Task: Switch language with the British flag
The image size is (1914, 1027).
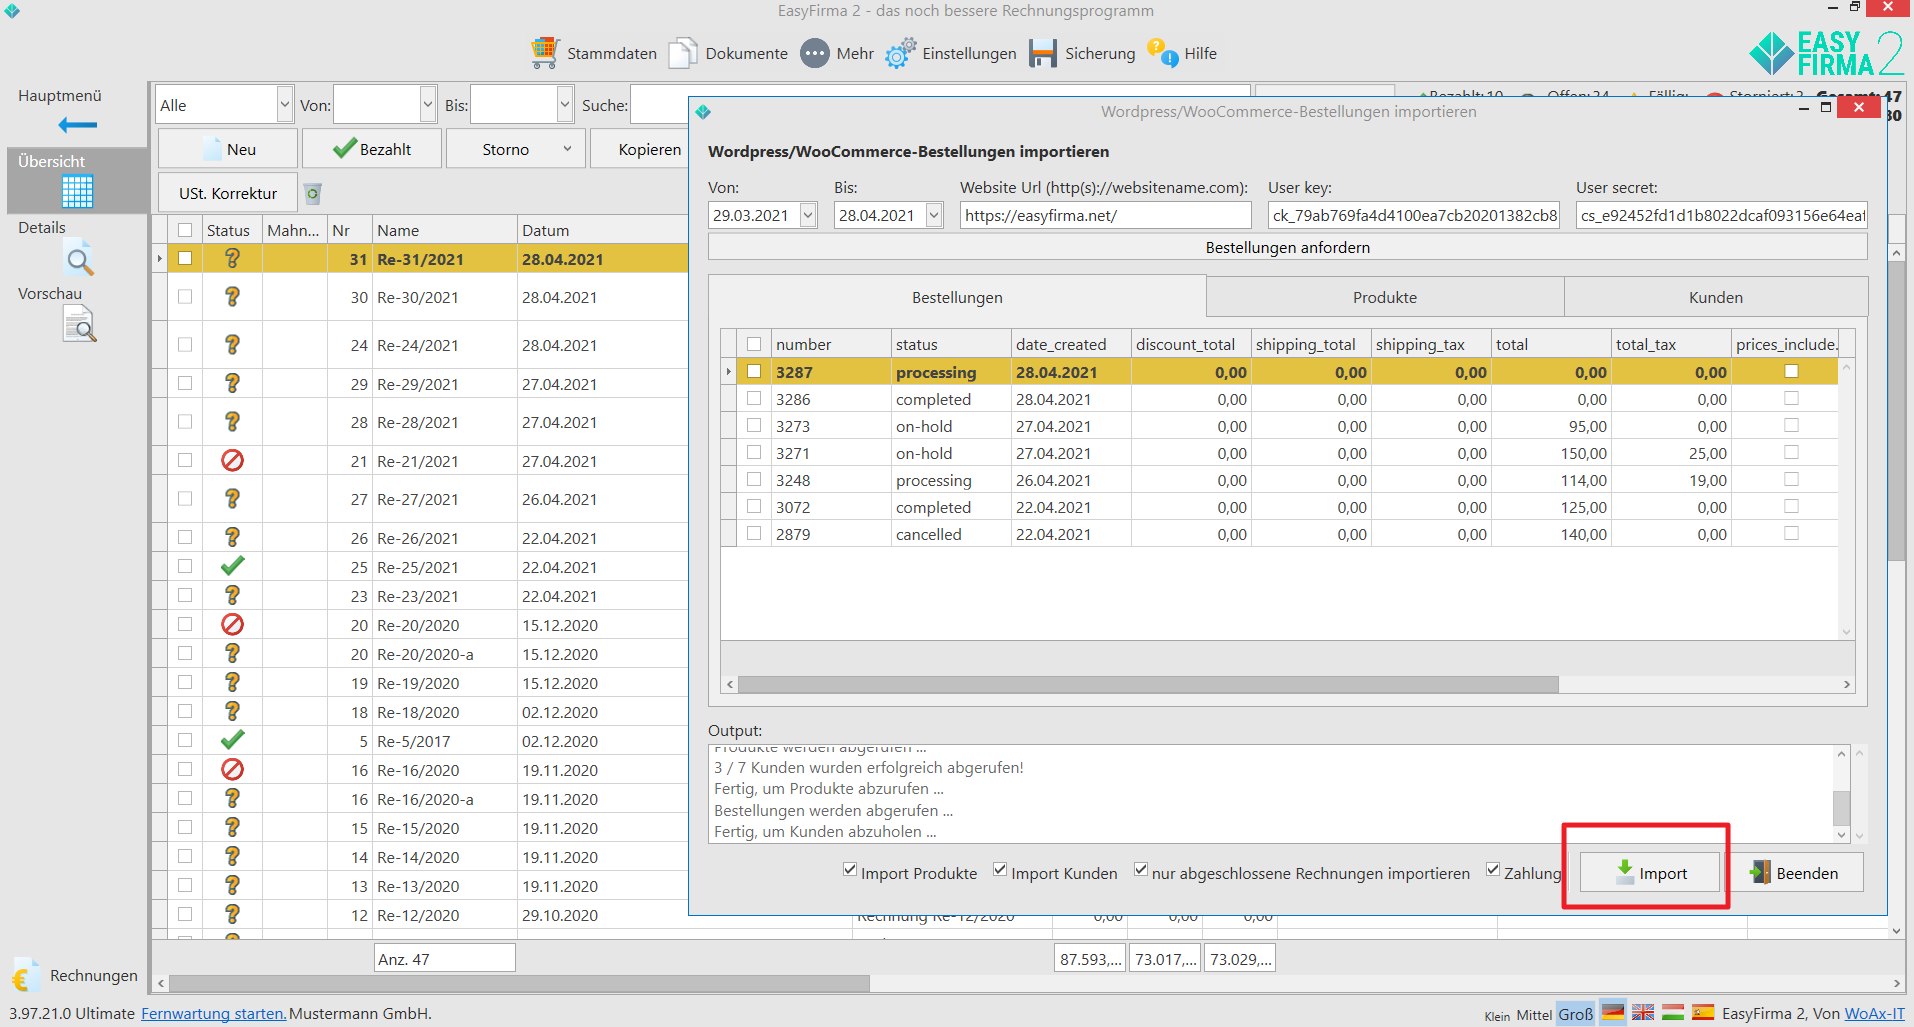Action: pyautogui.click(x=1643, y=1013)
